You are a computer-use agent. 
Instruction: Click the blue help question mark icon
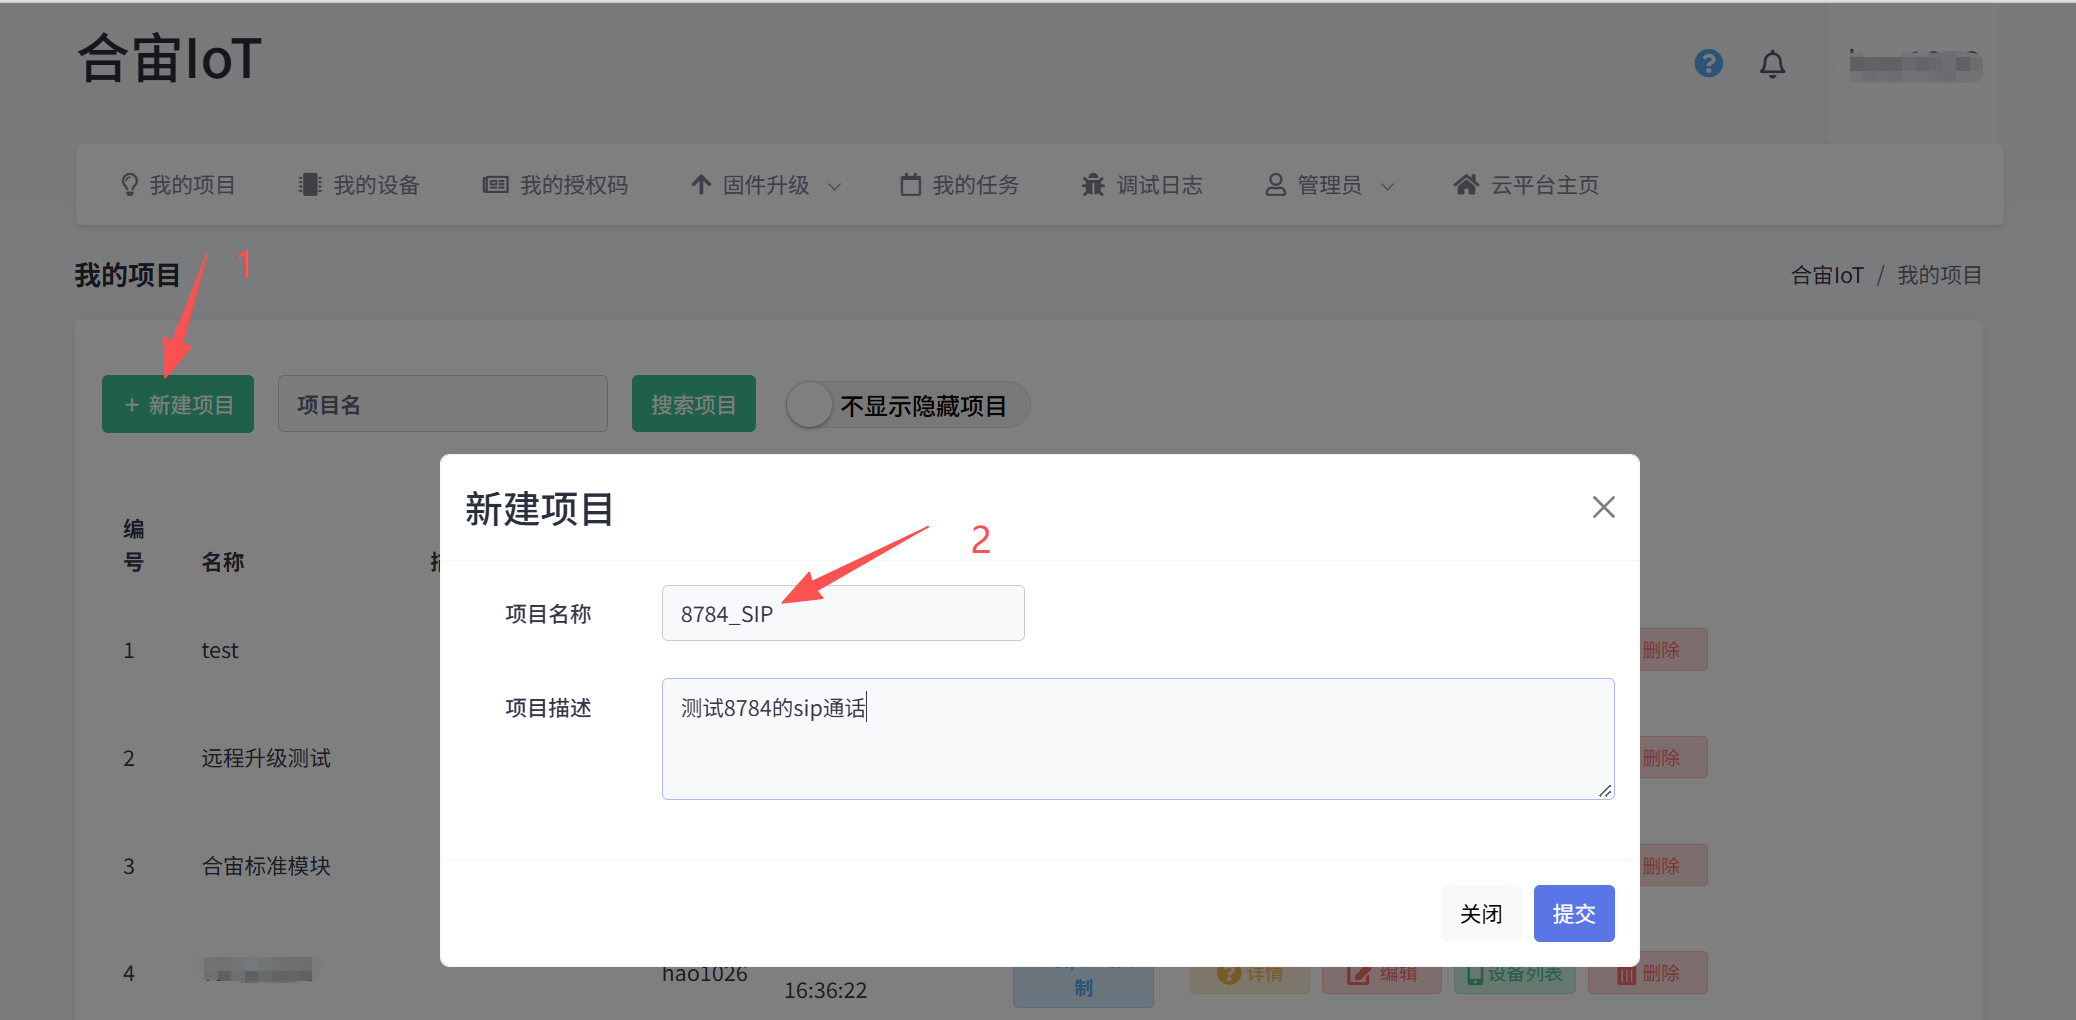pos(1708,64)
